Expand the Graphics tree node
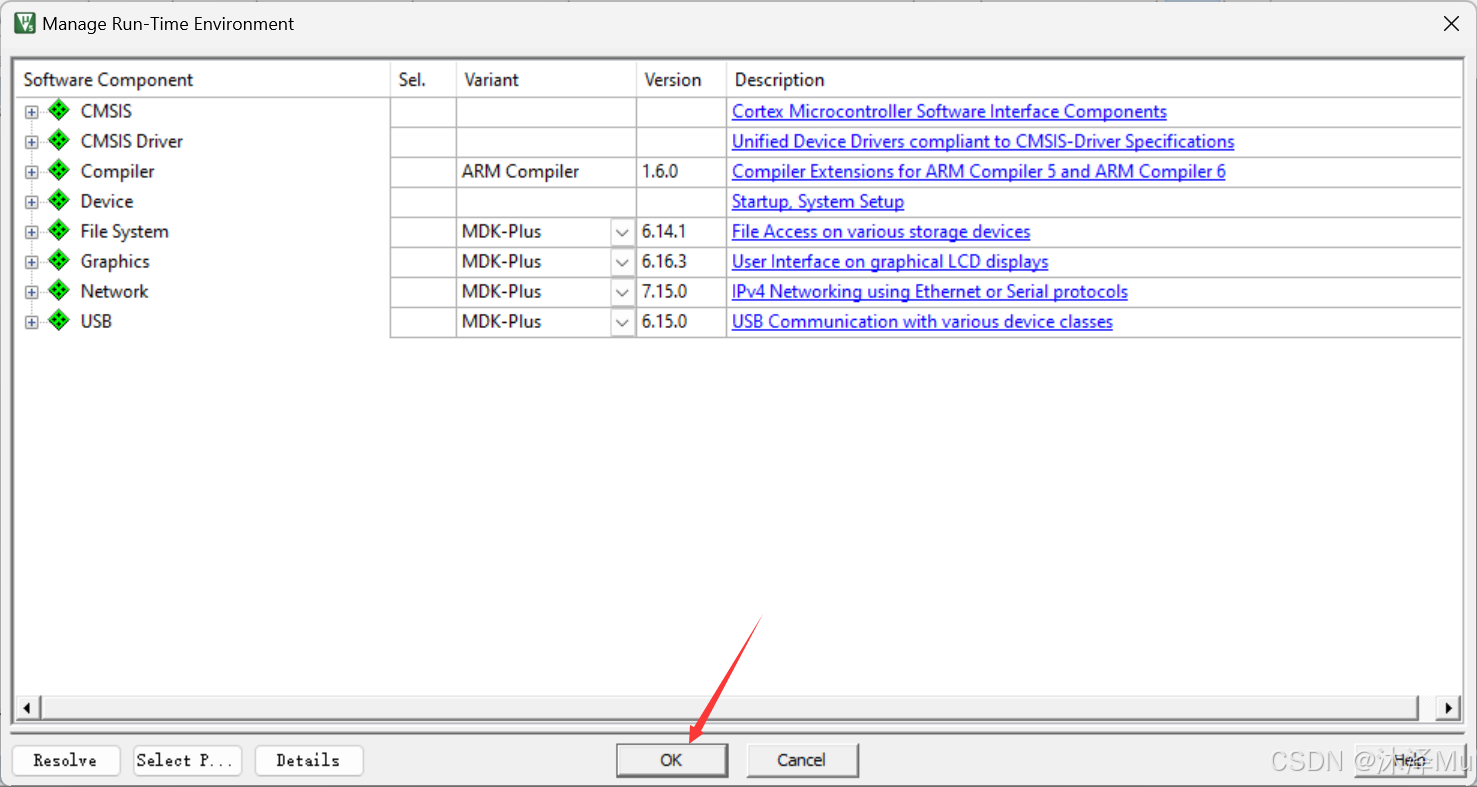This screenshot has height=787, width=1477. tap(32, 262)
